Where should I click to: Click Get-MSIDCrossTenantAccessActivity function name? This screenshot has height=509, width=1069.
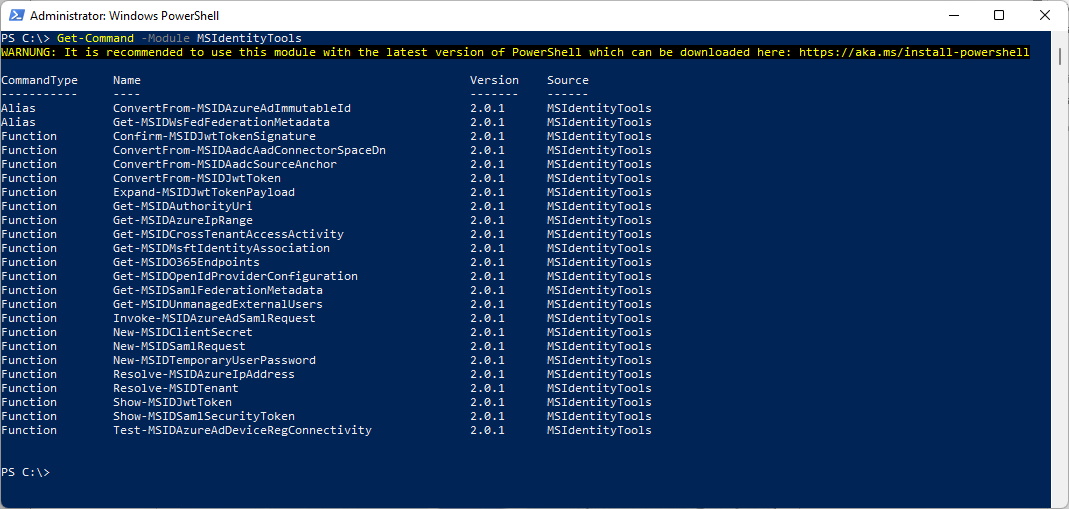tap(228, 234)
